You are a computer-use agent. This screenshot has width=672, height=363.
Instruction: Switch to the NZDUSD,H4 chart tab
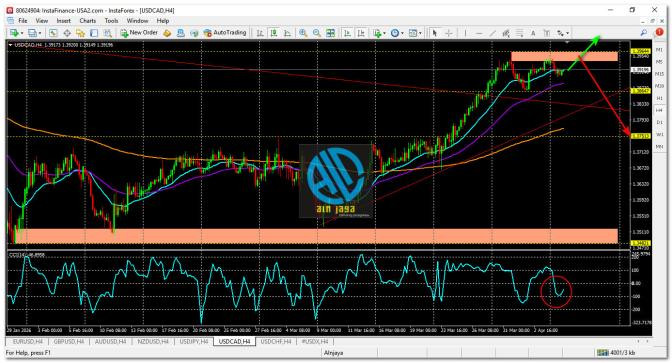tap(153, 342)
